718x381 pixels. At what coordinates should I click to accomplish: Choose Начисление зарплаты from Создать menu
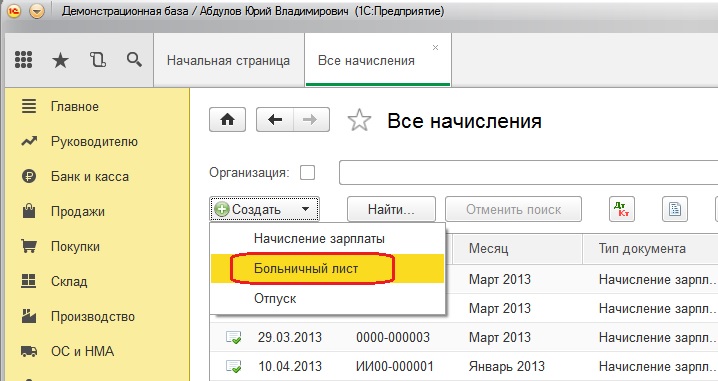327,239
